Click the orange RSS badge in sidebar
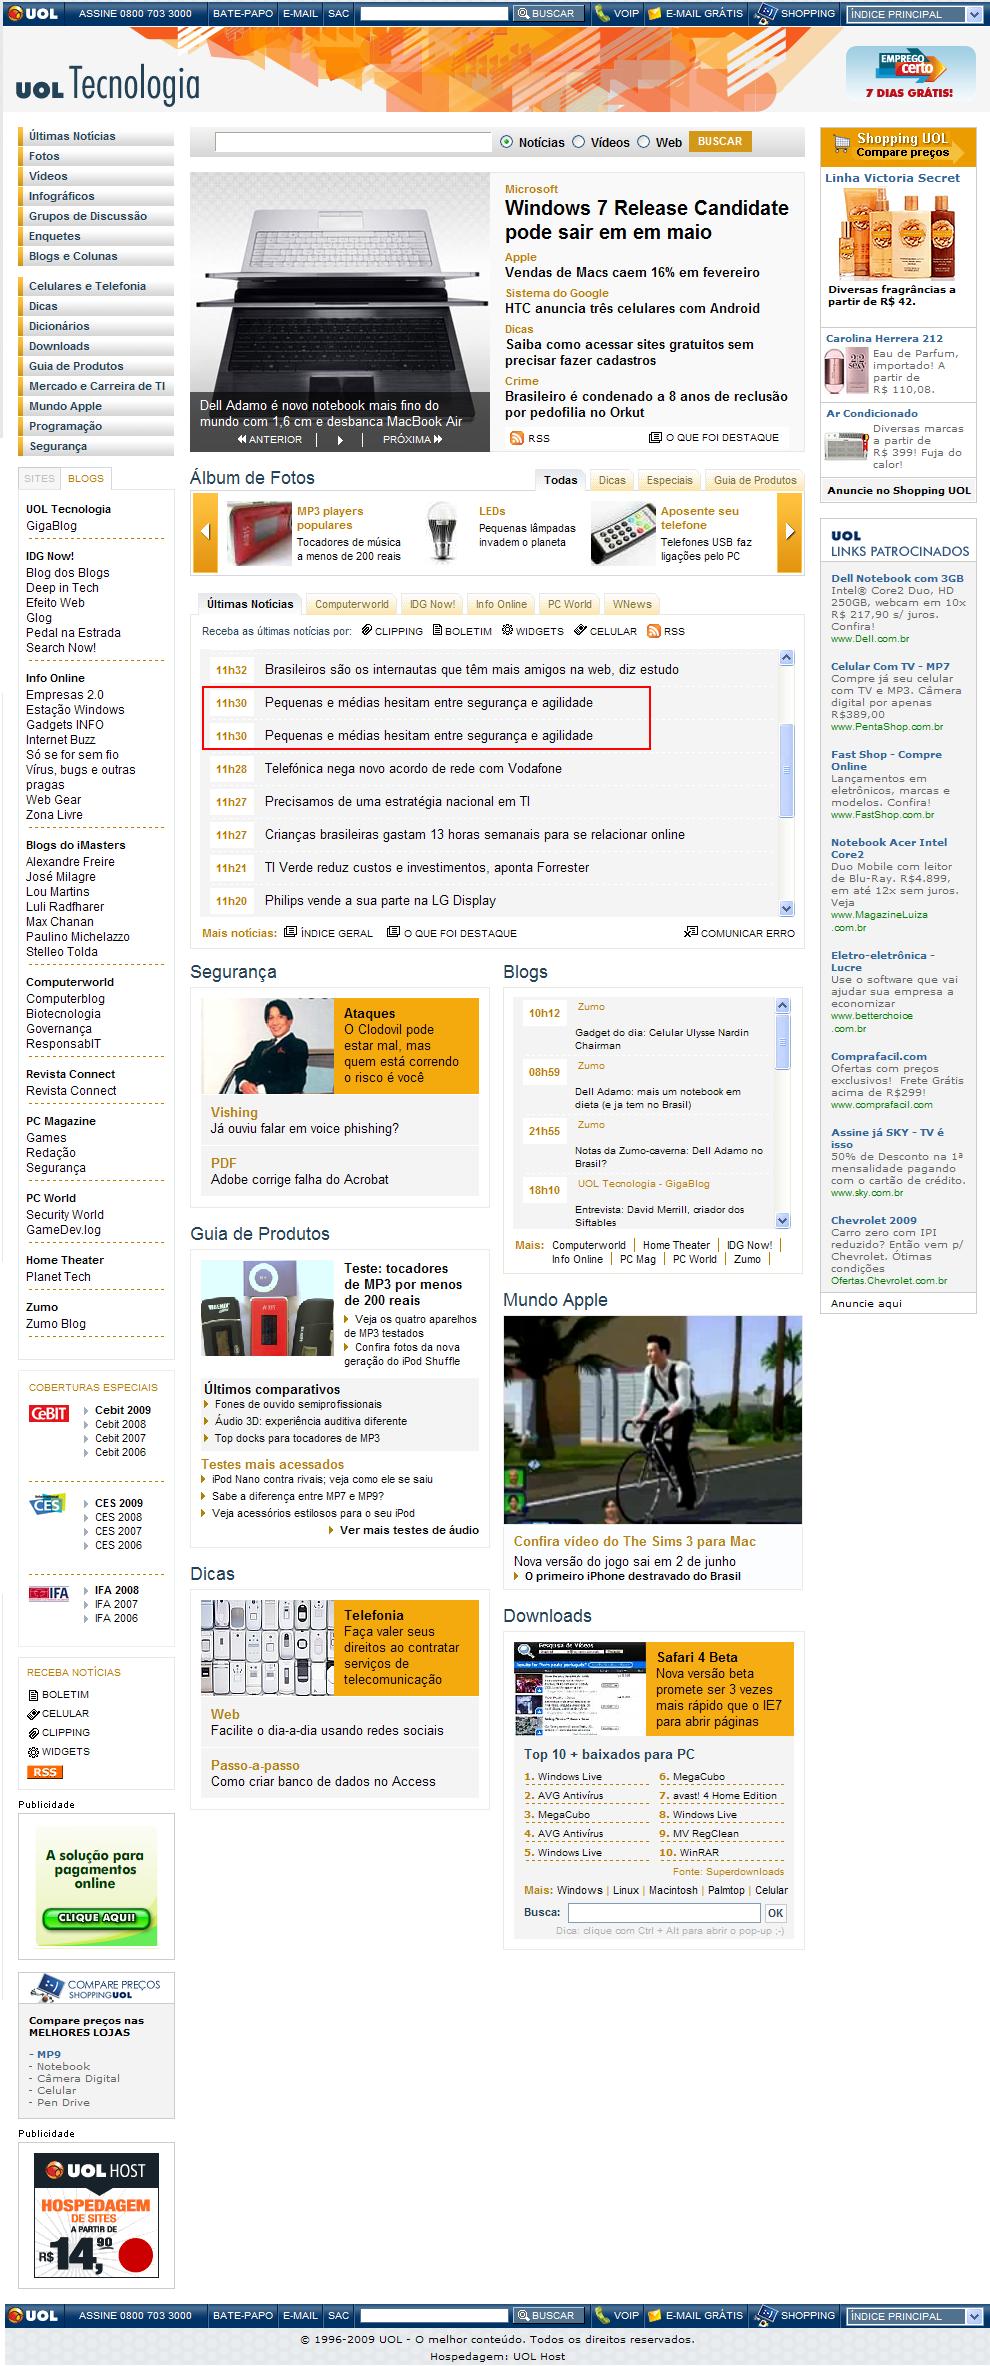 pyautogui.click(x=44, y=1772)
